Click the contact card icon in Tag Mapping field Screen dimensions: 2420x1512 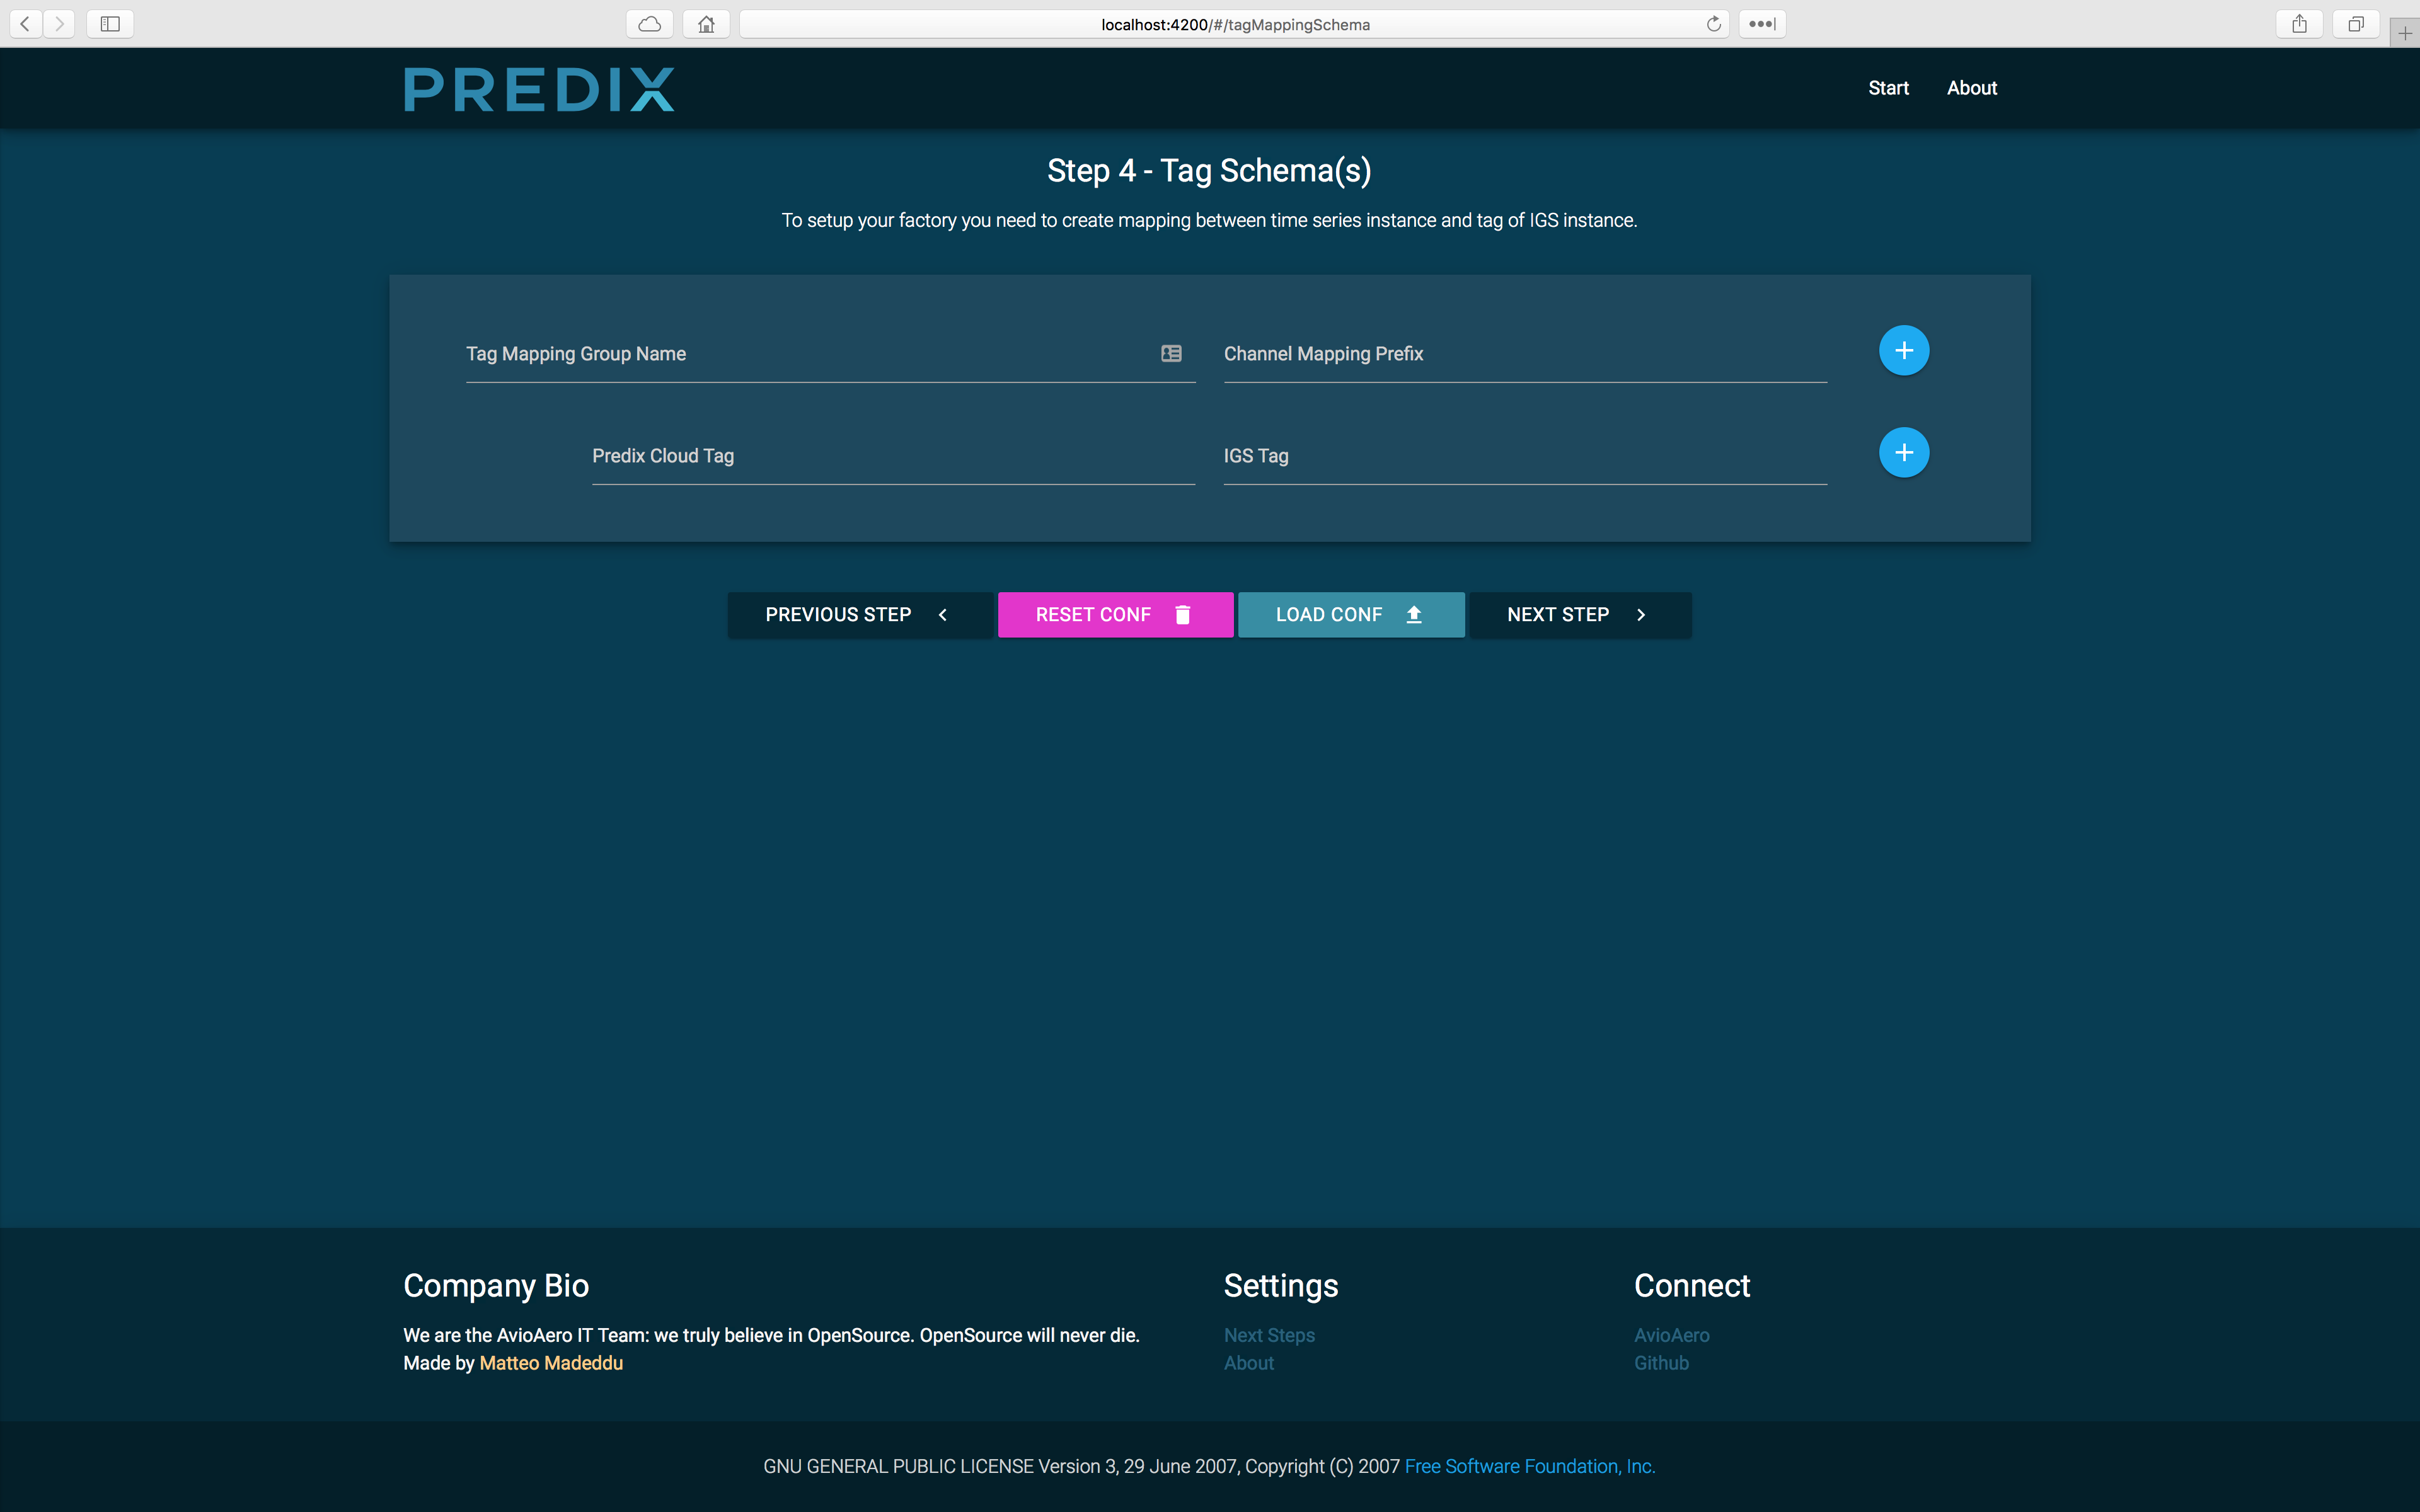1171,353
